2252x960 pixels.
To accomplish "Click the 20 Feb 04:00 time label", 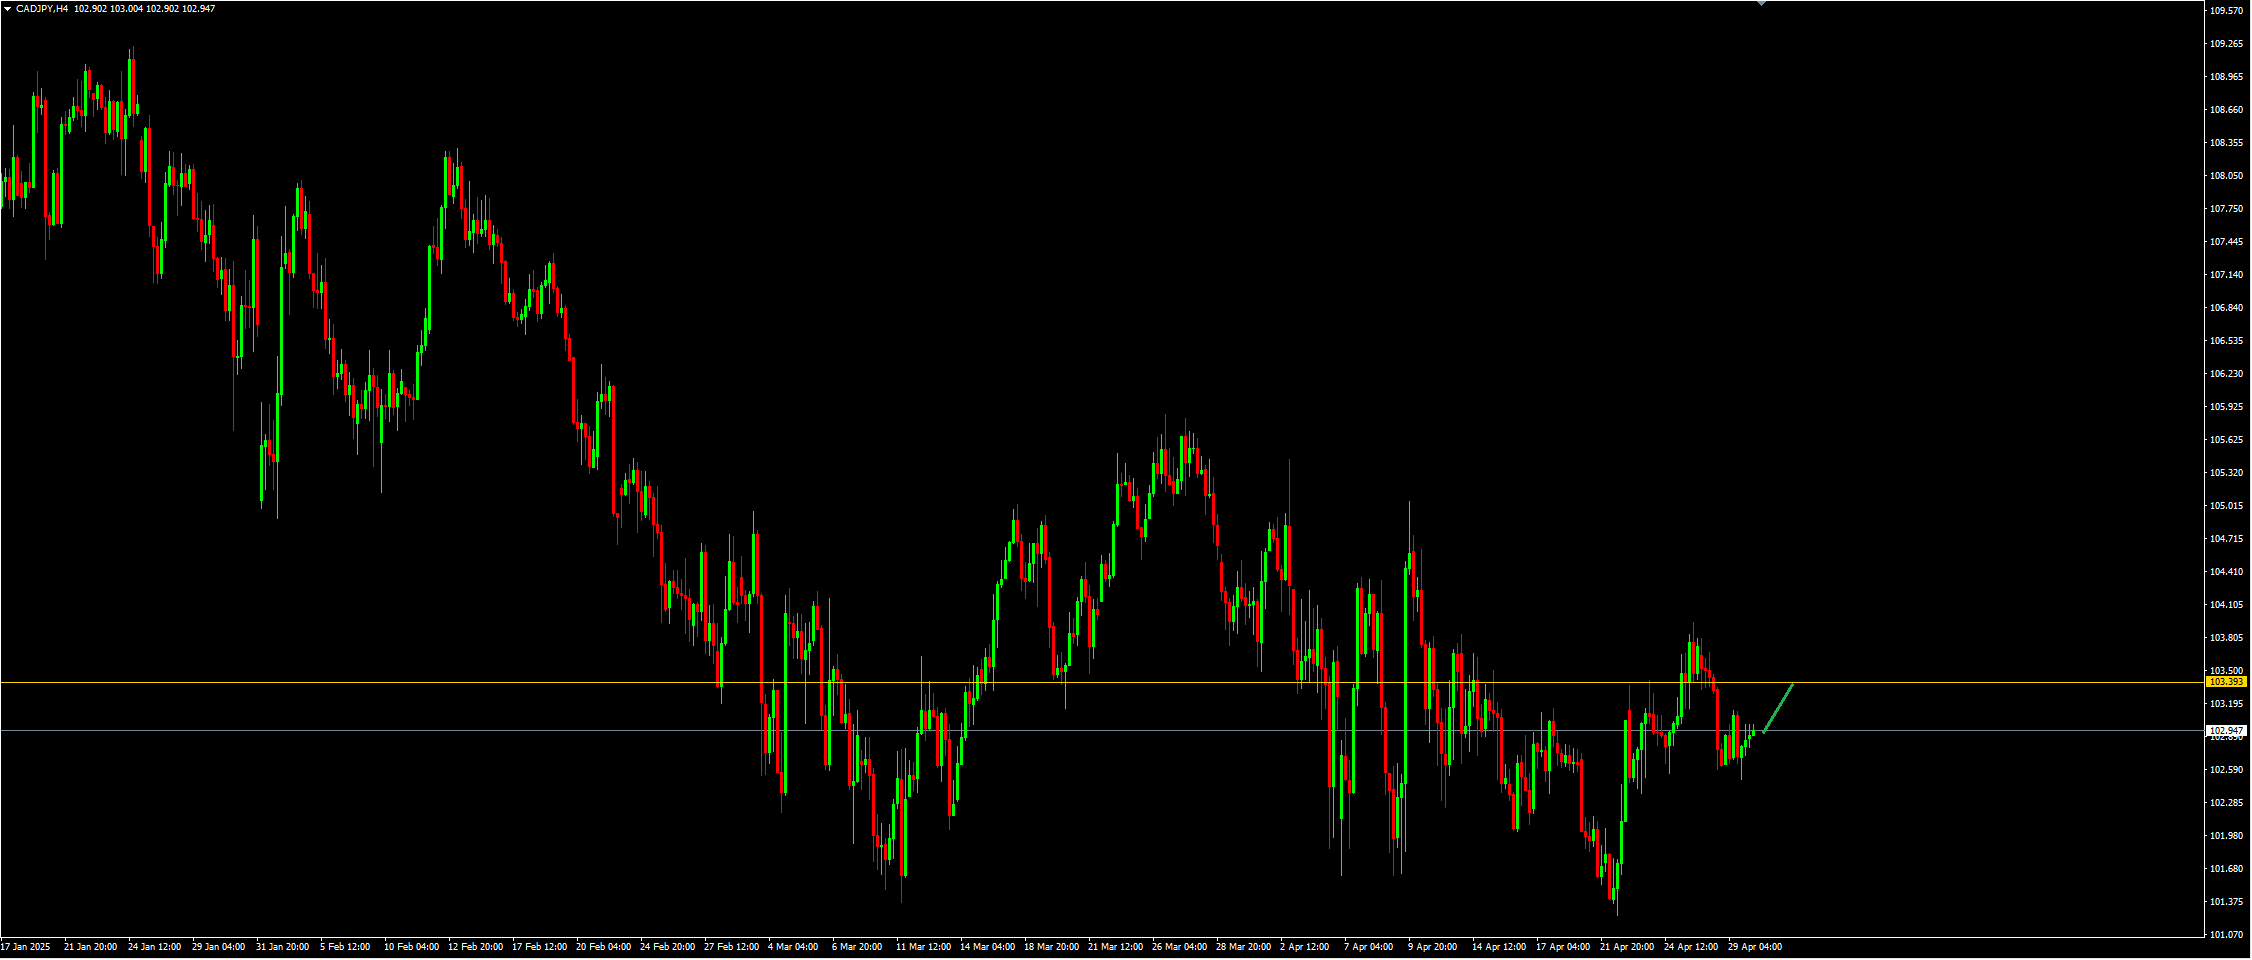I will pos(604,947).
